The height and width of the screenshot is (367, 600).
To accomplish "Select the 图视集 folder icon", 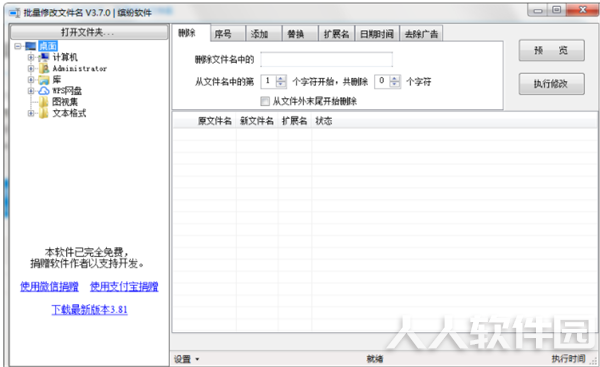I will pyautogui.click(x=44, y=102).
